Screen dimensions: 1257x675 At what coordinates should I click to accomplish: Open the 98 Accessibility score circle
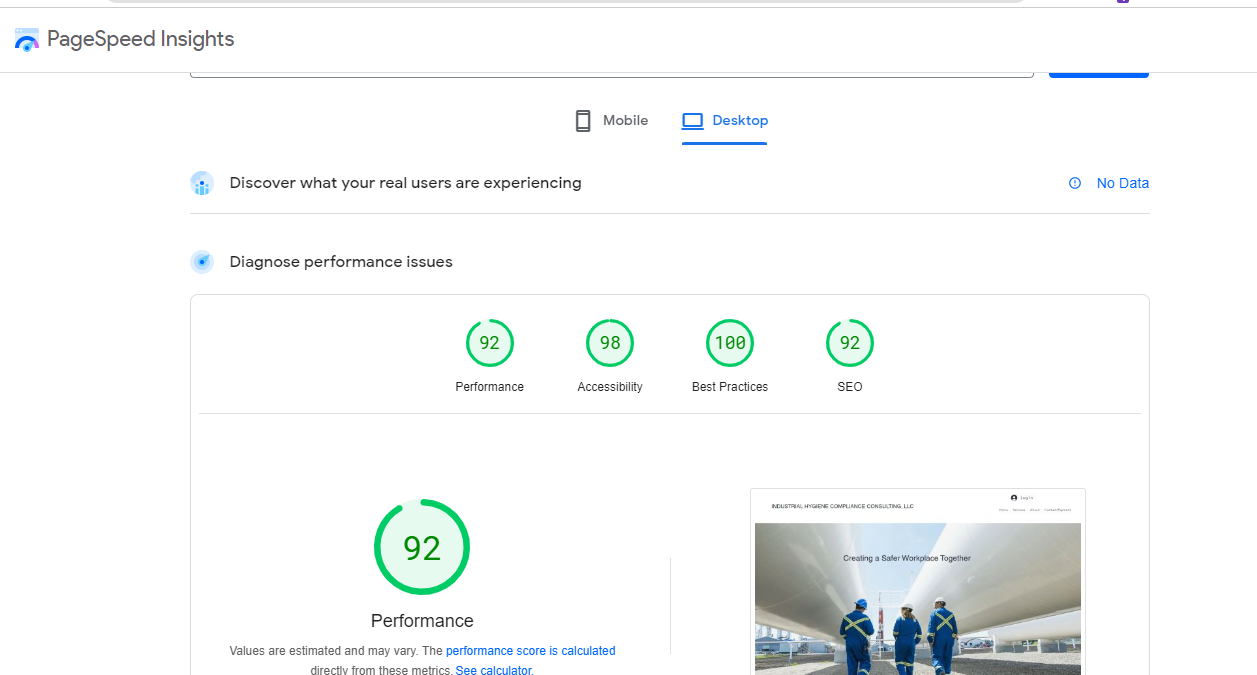click(x=609, y=343)
